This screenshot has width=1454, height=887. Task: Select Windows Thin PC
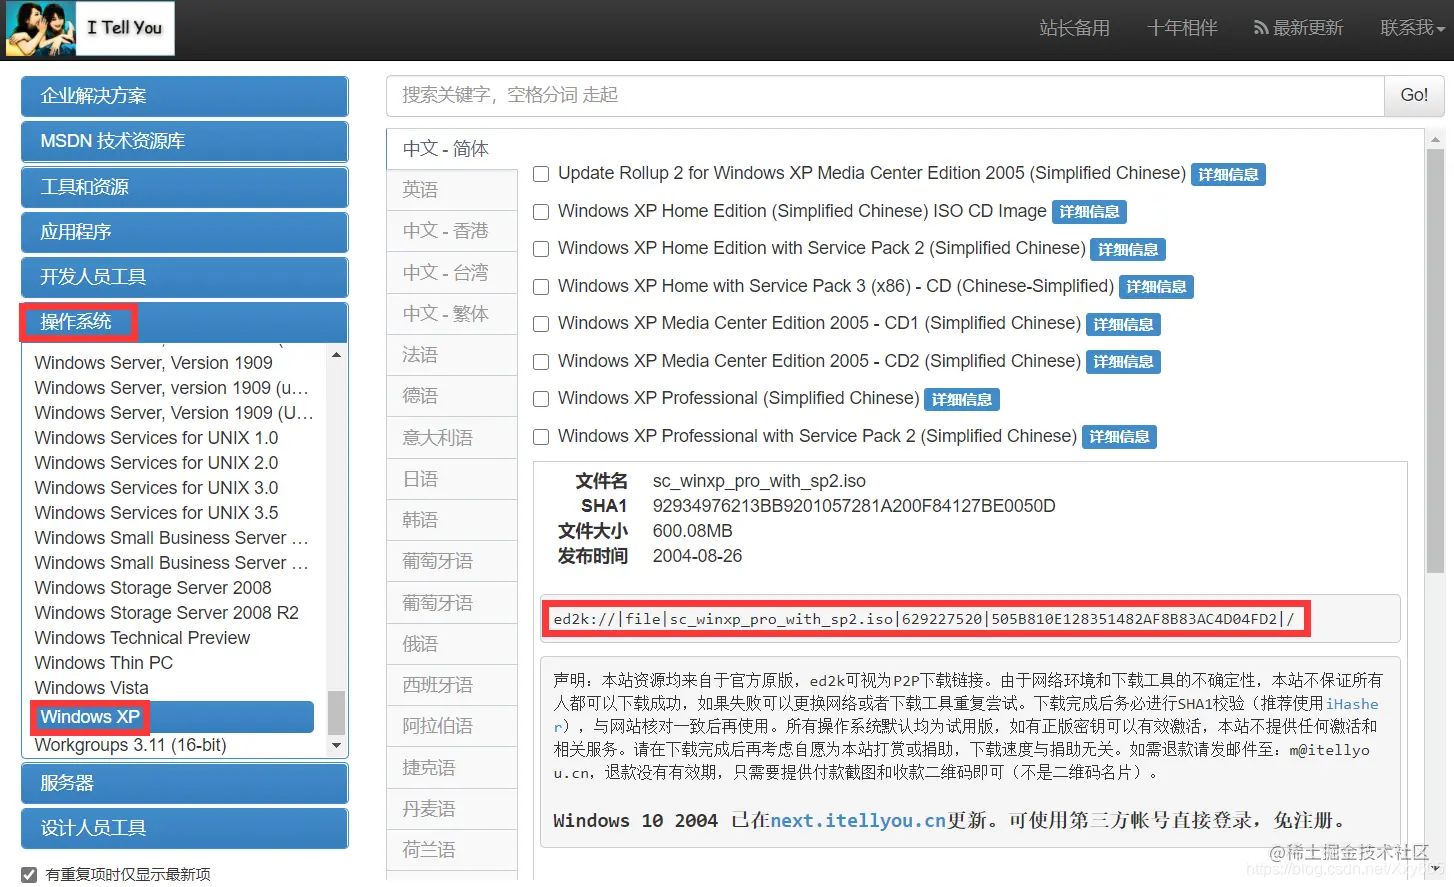(x=104, y=662)
